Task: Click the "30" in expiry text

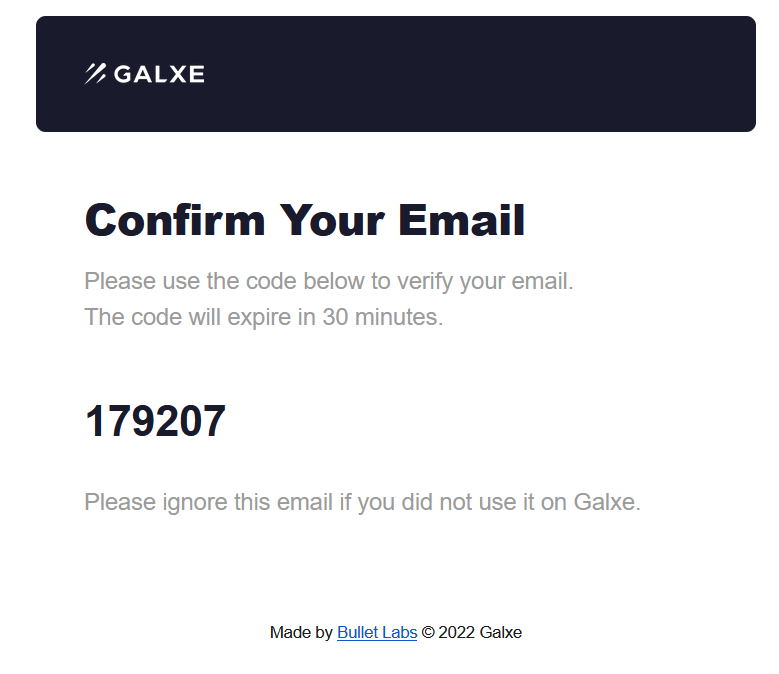Action: [x=335, y=317]
